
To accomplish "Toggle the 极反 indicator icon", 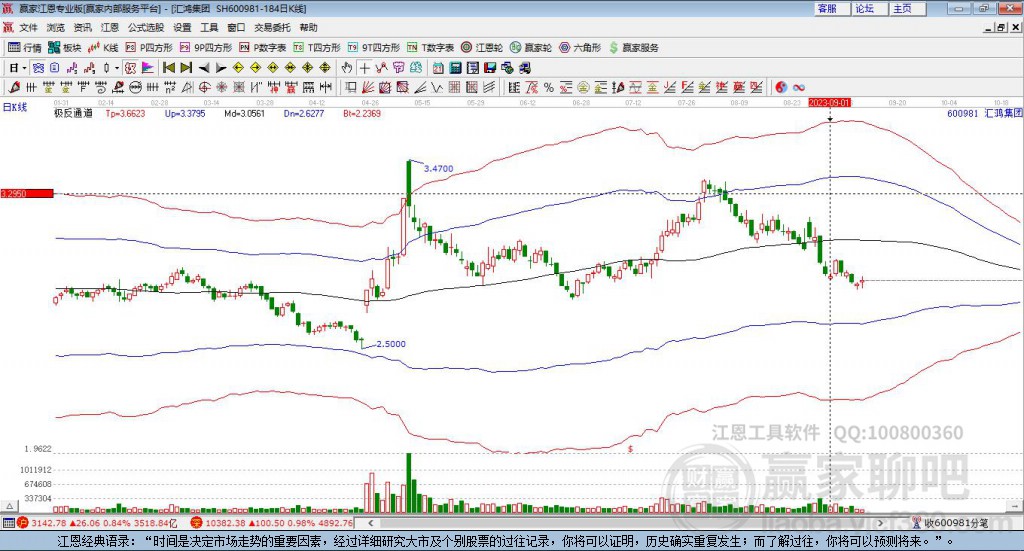I will pos(131,68).
